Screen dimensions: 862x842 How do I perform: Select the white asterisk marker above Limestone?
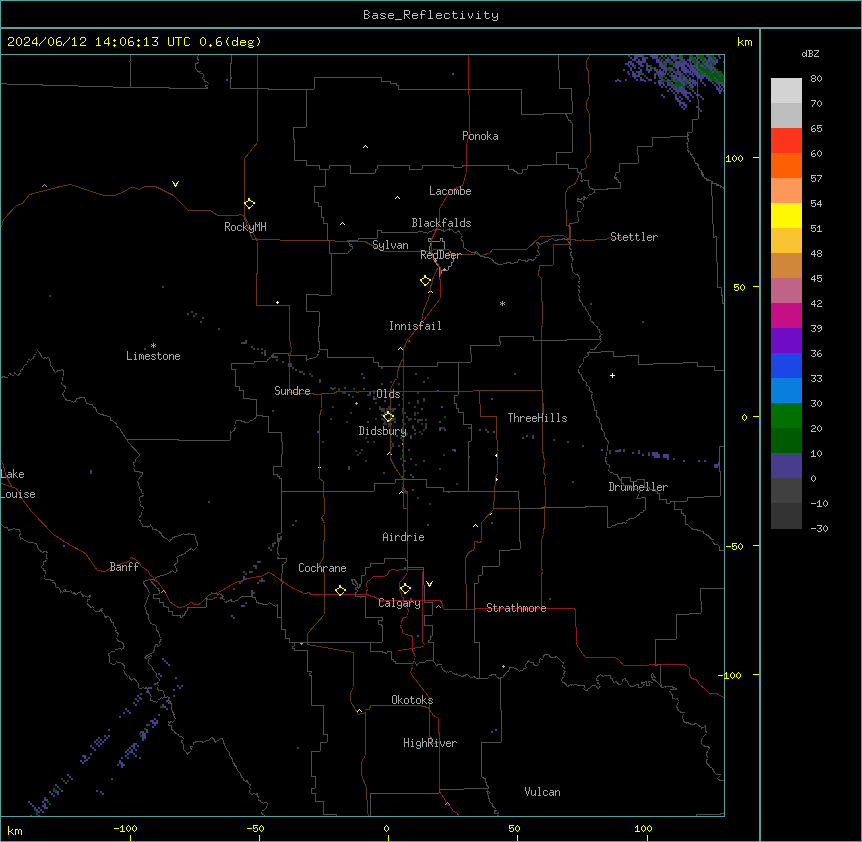[x=153, y=345]
